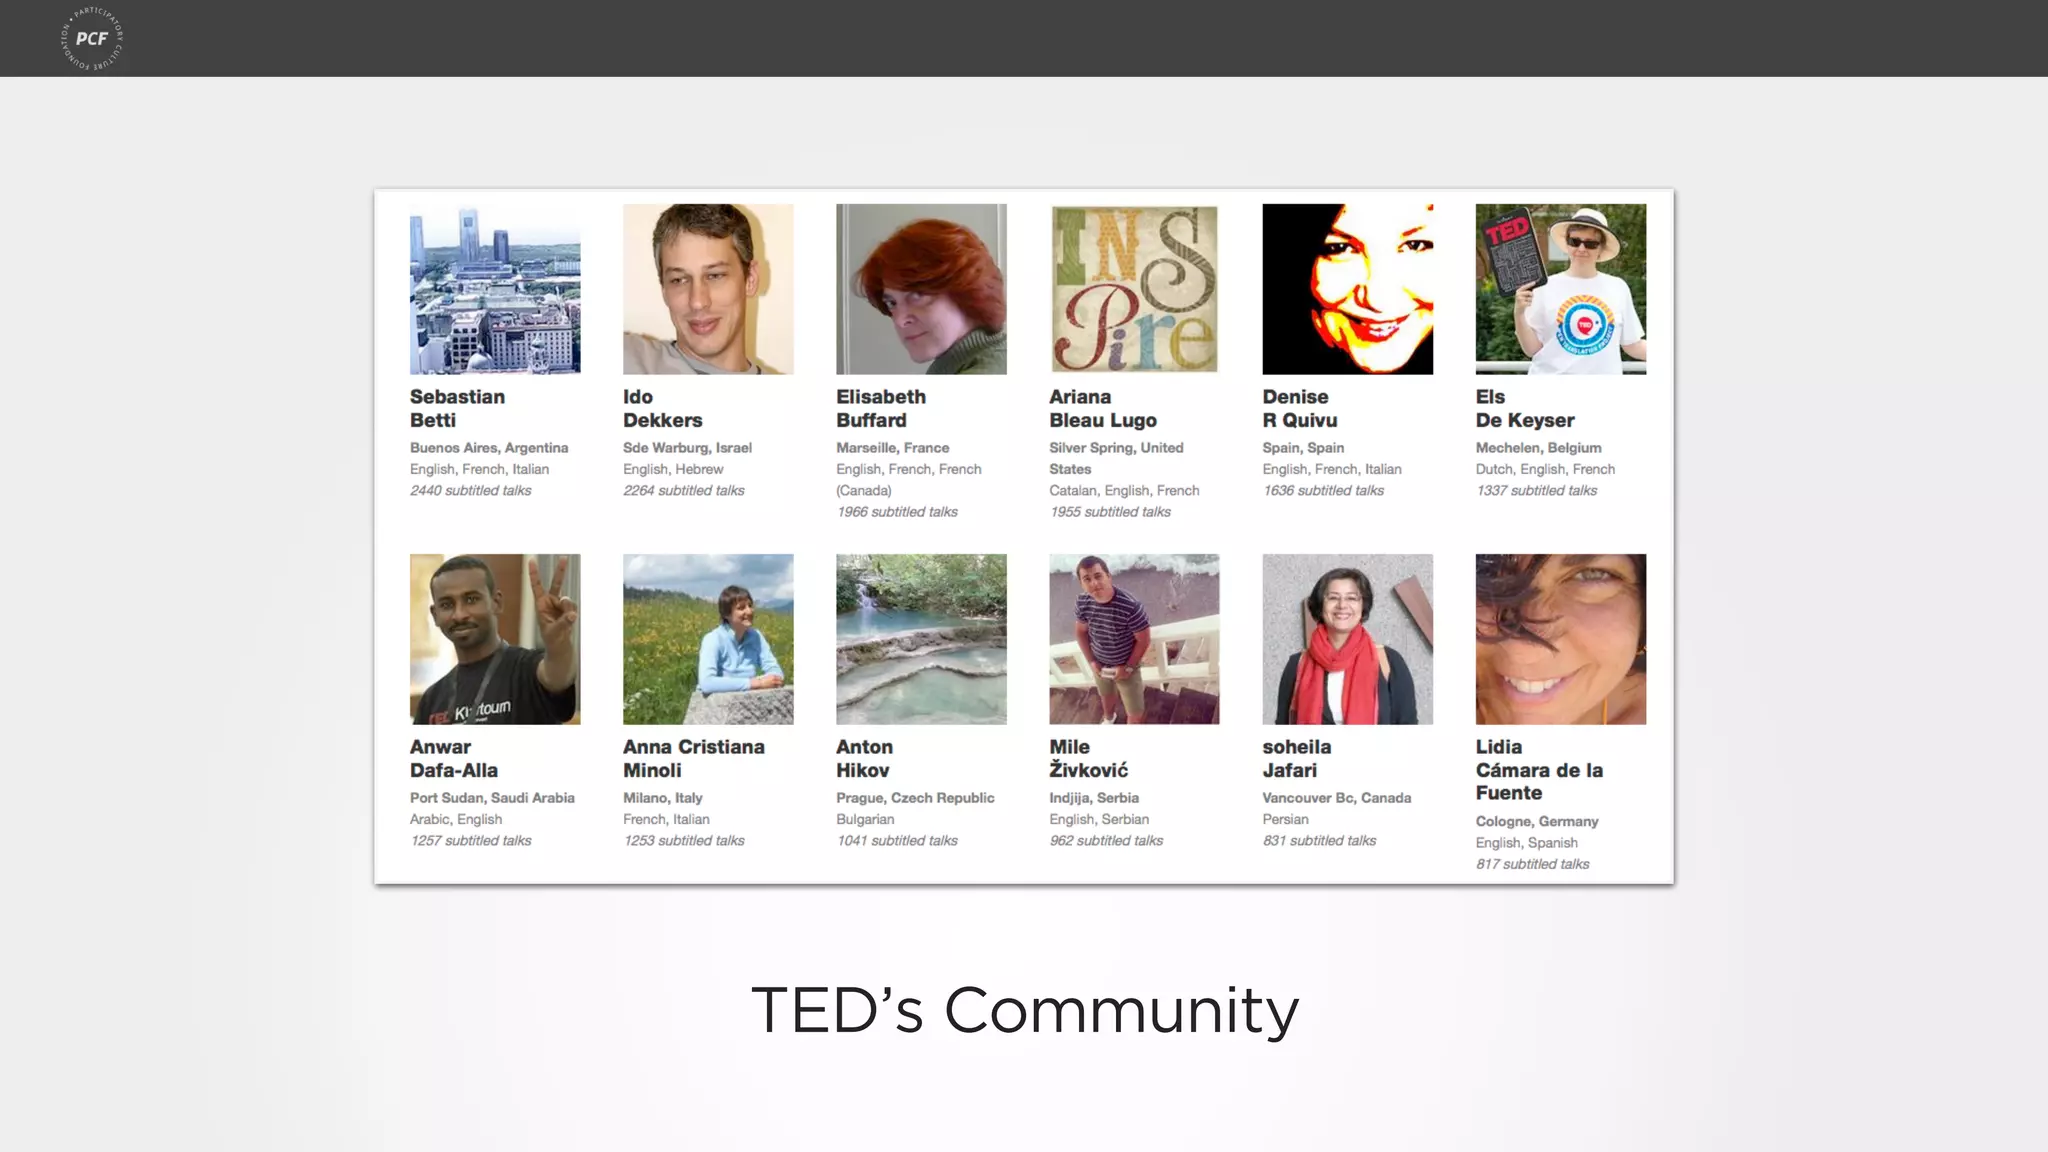Click '1041 subtitled talks' text
Viewport: 2048px width, 1152px height.
(897, 840)
